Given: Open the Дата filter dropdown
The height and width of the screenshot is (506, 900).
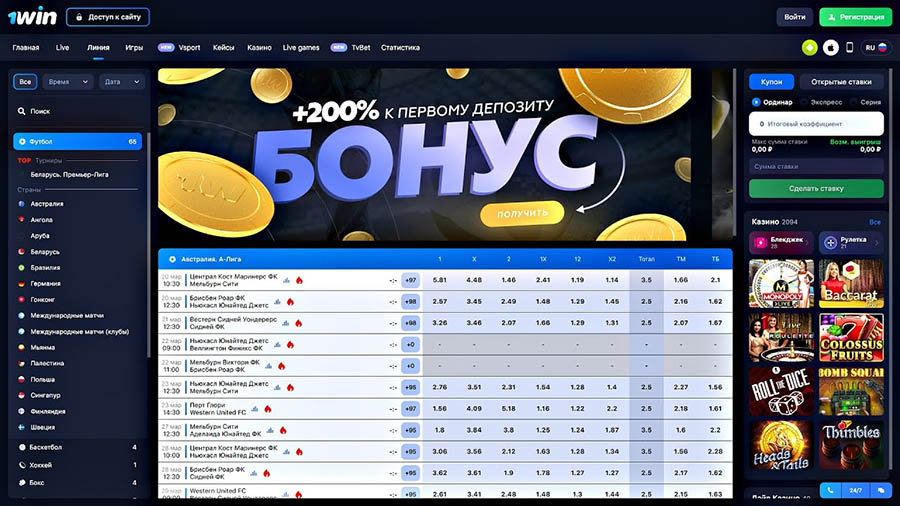Looking at the screenshot, I should [x=116, y=82].
